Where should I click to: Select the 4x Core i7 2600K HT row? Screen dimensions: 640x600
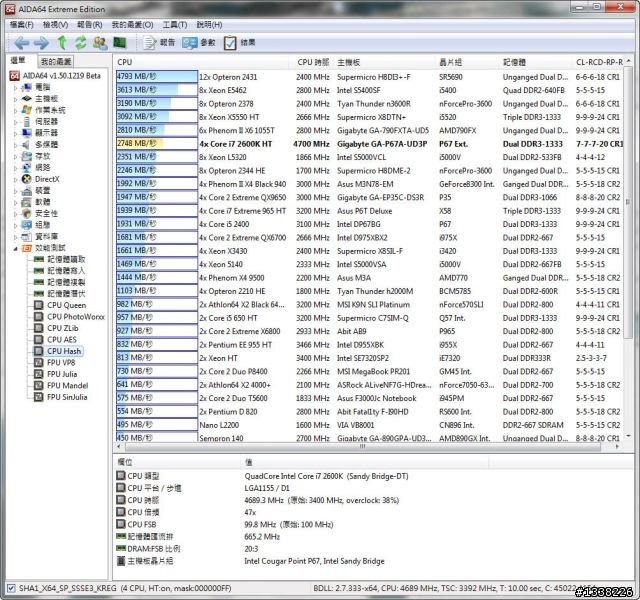(x=370, y=144)
